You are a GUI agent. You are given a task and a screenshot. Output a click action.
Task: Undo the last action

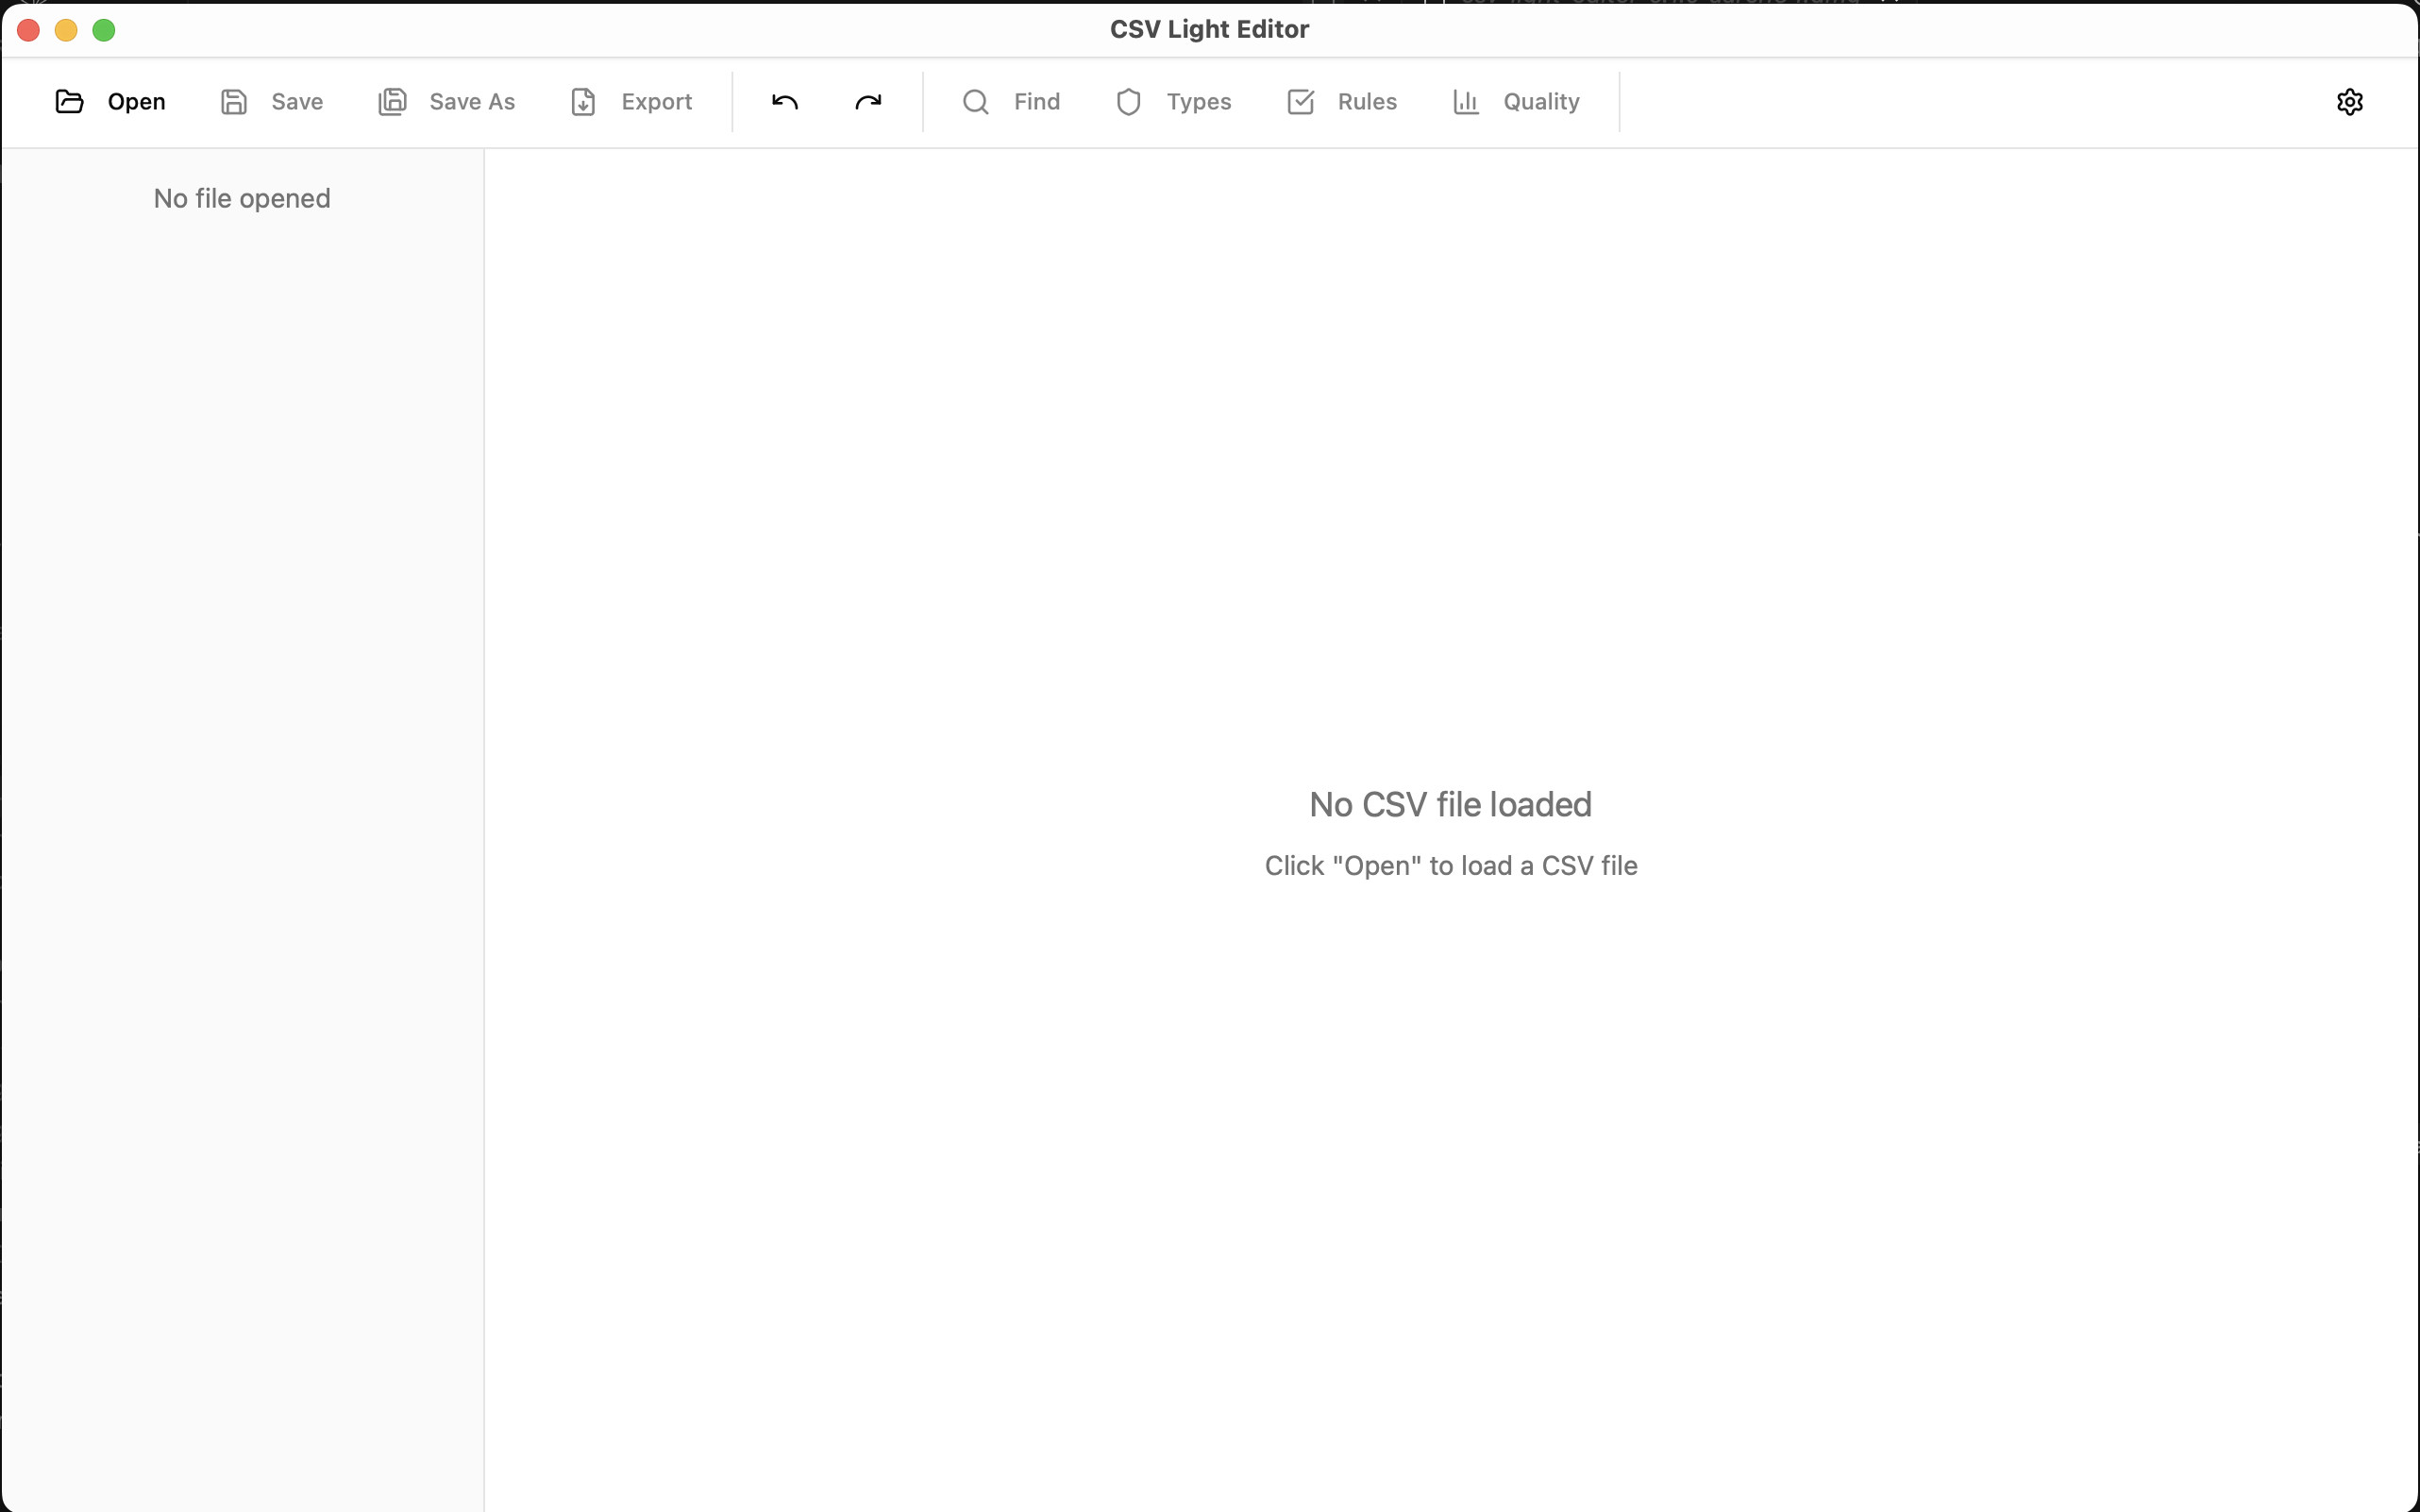pyautogui.click(x=785, y=102)
